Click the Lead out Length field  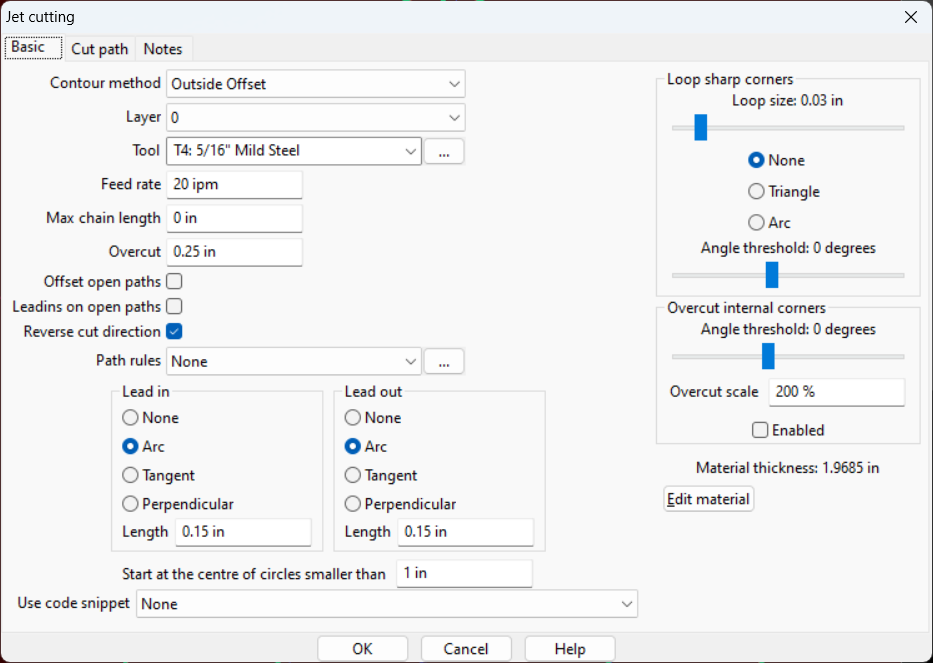point(466,531)
